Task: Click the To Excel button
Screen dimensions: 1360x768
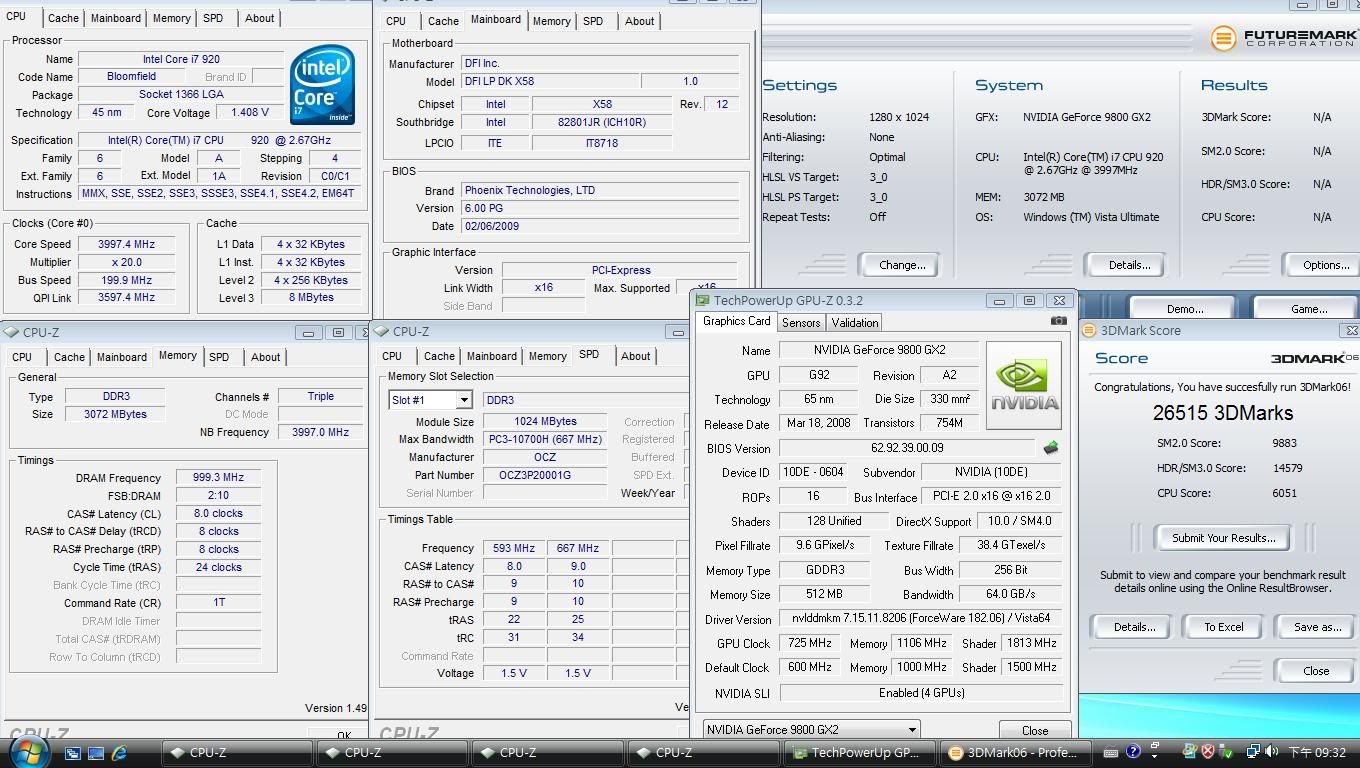Action: 1223,627
